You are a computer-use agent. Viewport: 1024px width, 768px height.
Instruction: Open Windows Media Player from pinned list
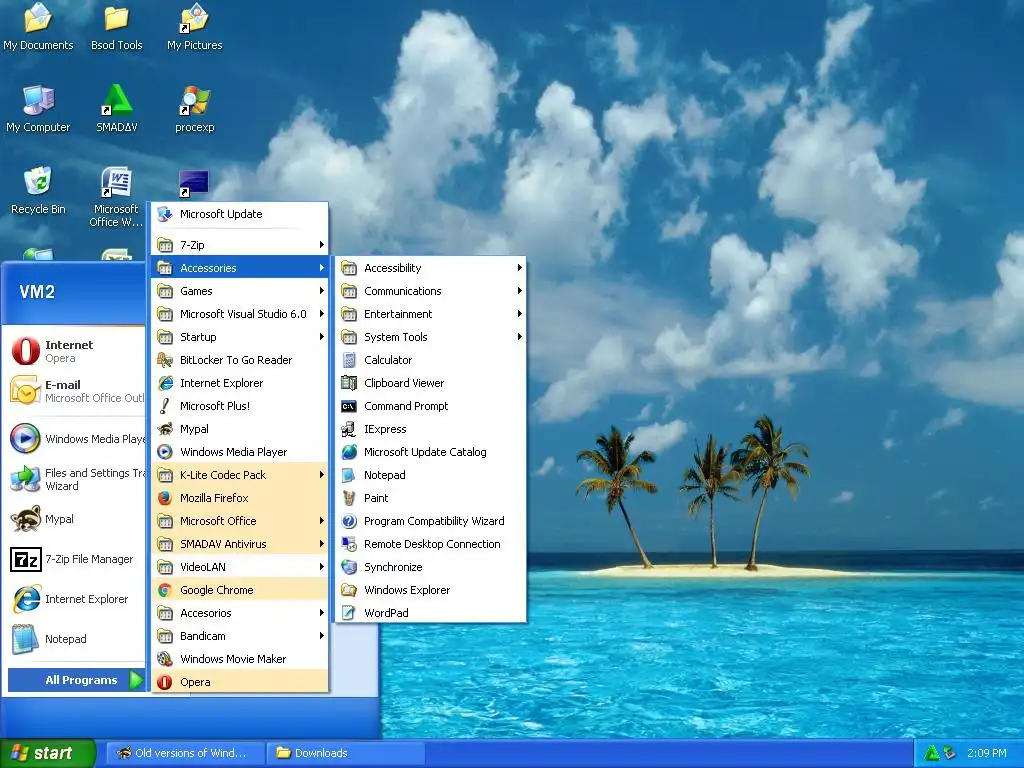[x=76, y=439]
